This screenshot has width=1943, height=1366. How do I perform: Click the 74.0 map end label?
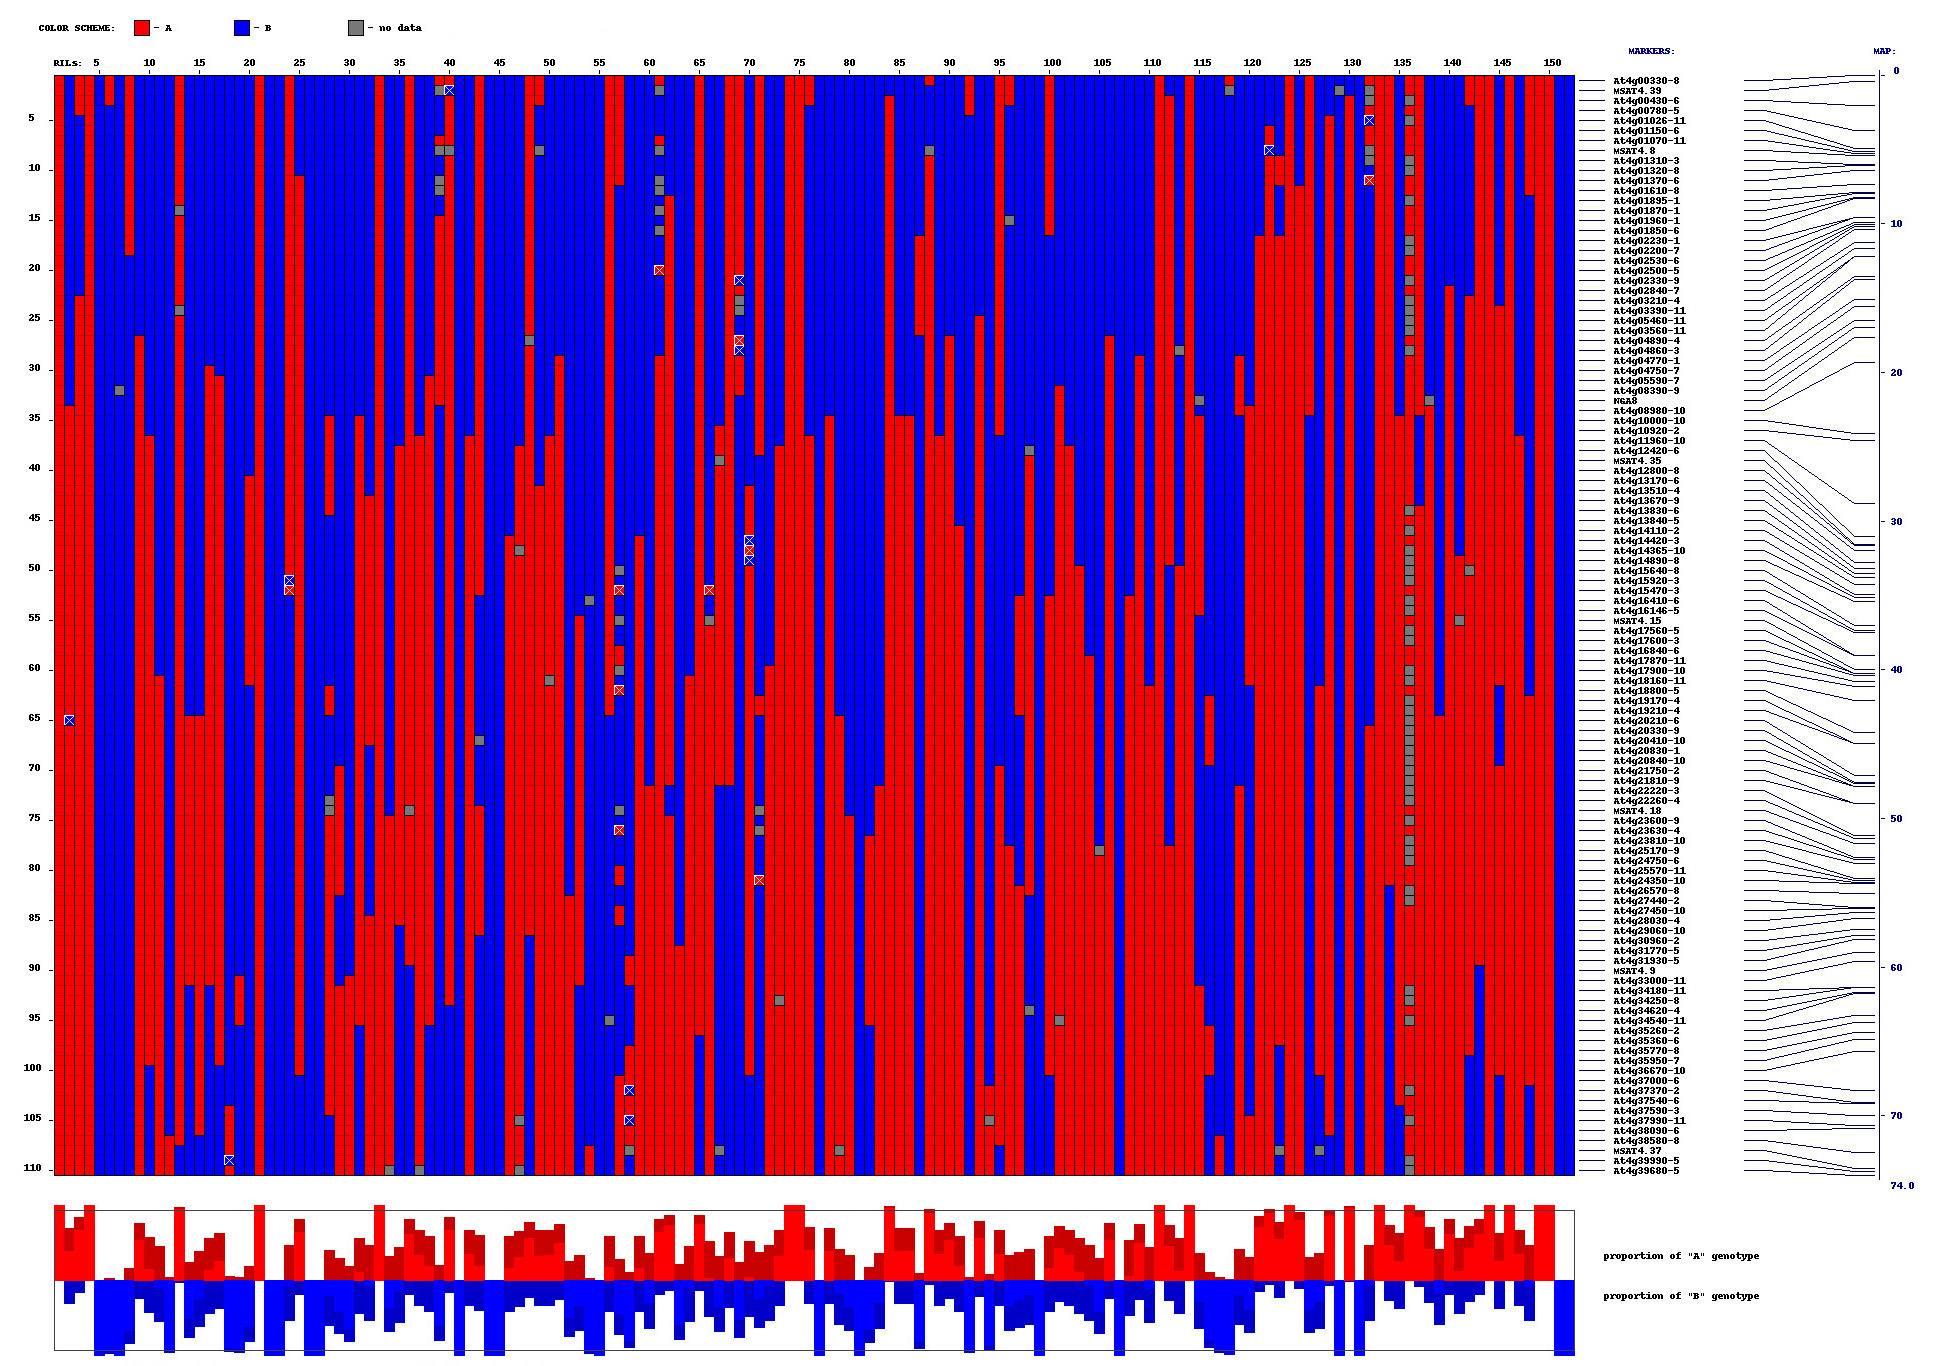click(1901, 1186)
